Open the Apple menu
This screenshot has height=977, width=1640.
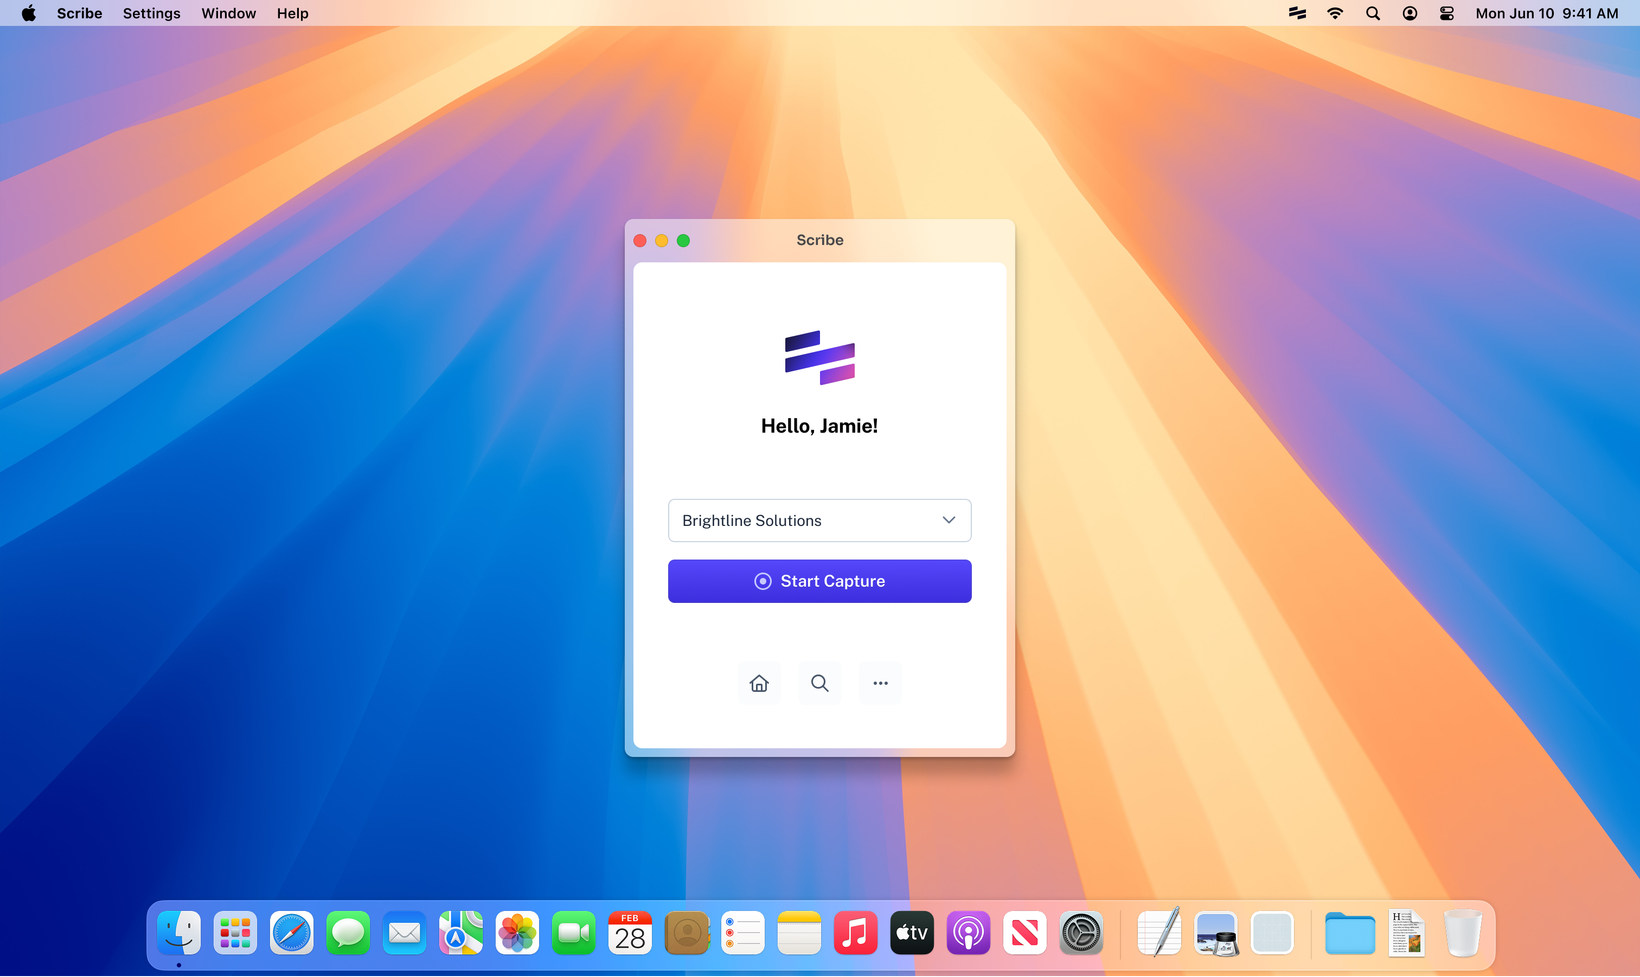click(28, 13)
